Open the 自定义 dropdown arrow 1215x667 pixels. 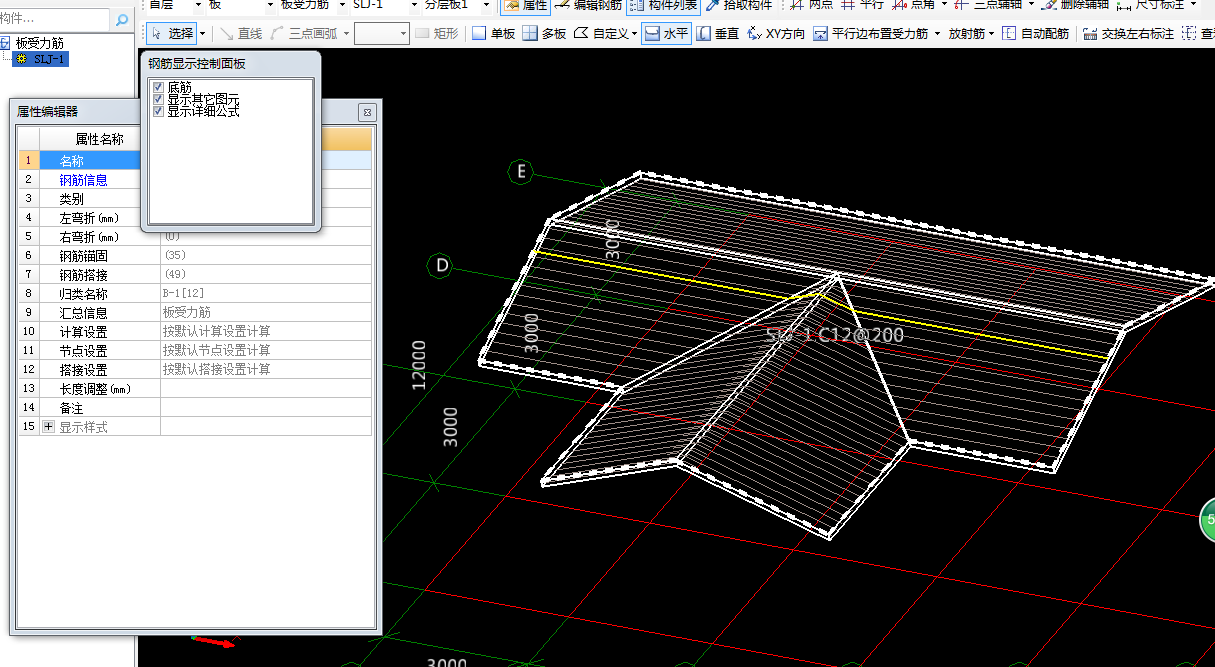pos(635,34)
